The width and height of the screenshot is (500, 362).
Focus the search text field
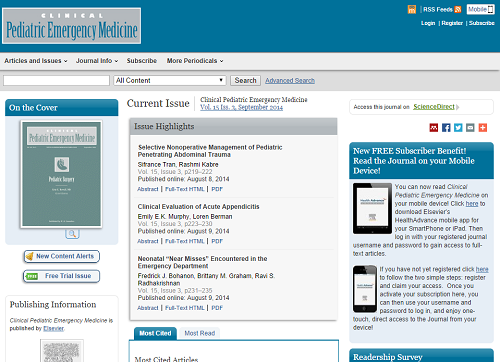tap(56, 80)
